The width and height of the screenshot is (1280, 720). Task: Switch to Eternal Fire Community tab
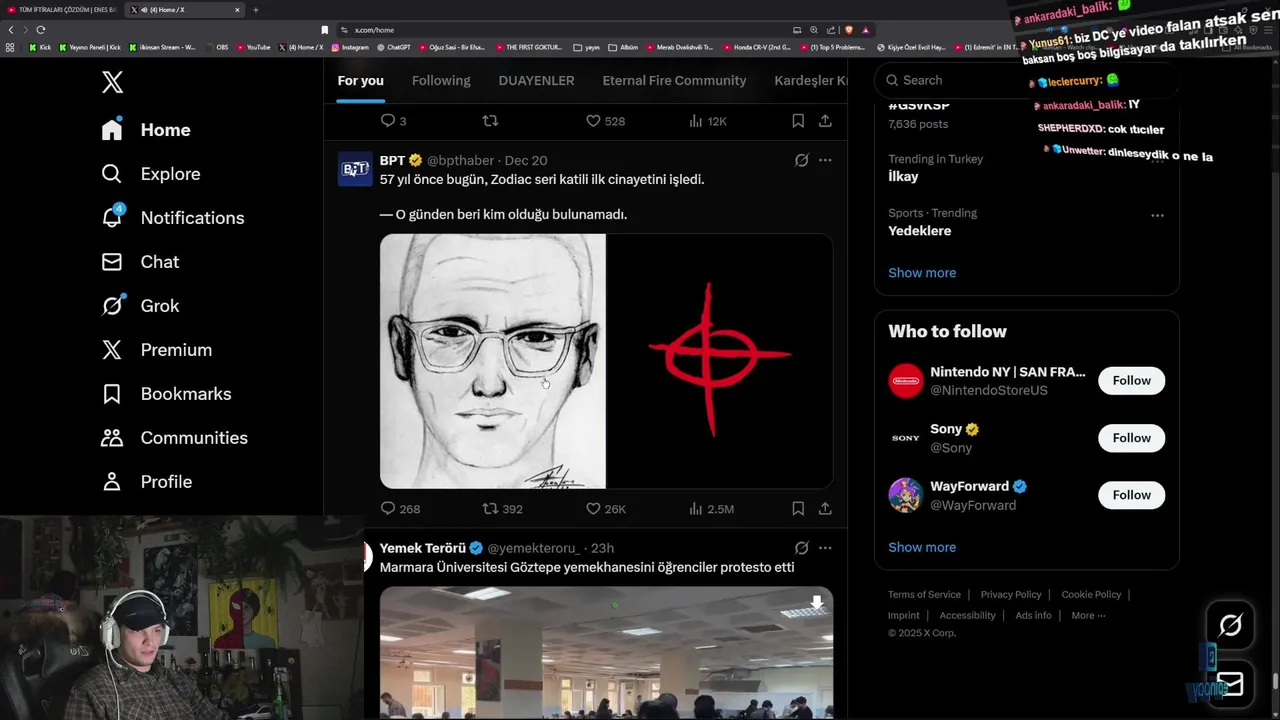click(x=674, y=80)
